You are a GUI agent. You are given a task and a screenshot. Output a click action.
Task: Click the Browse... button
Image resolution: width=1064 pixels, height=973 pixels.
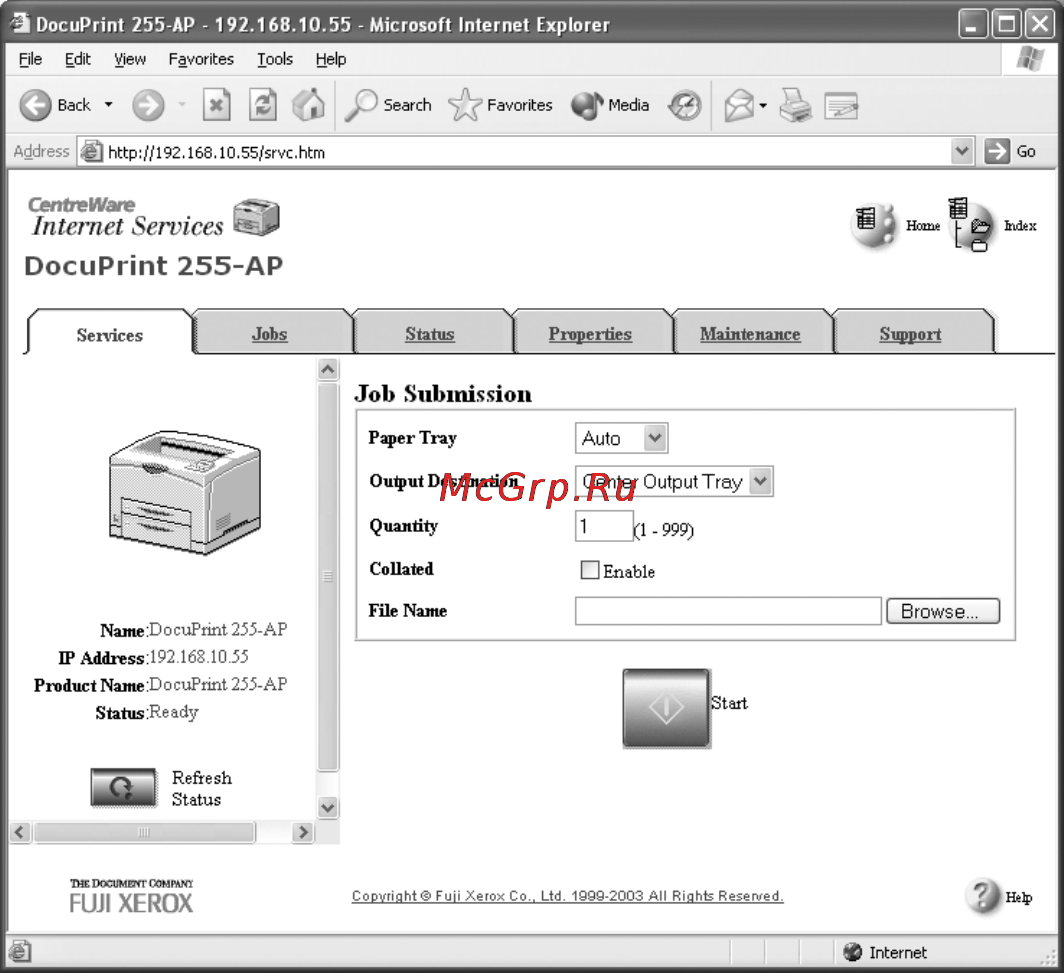click(943, 611)
